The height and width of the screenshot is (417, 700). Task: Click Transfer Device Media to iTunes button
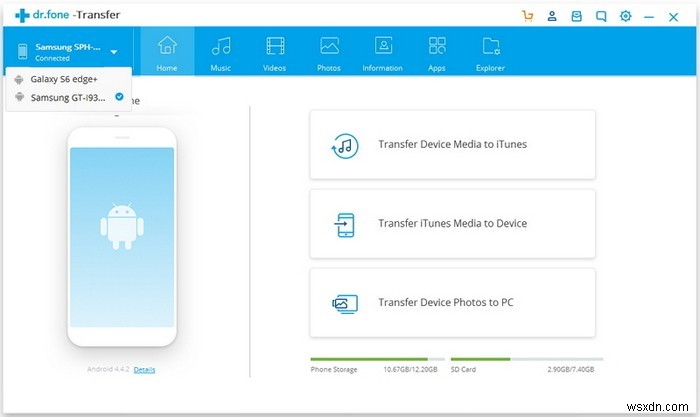453,145
